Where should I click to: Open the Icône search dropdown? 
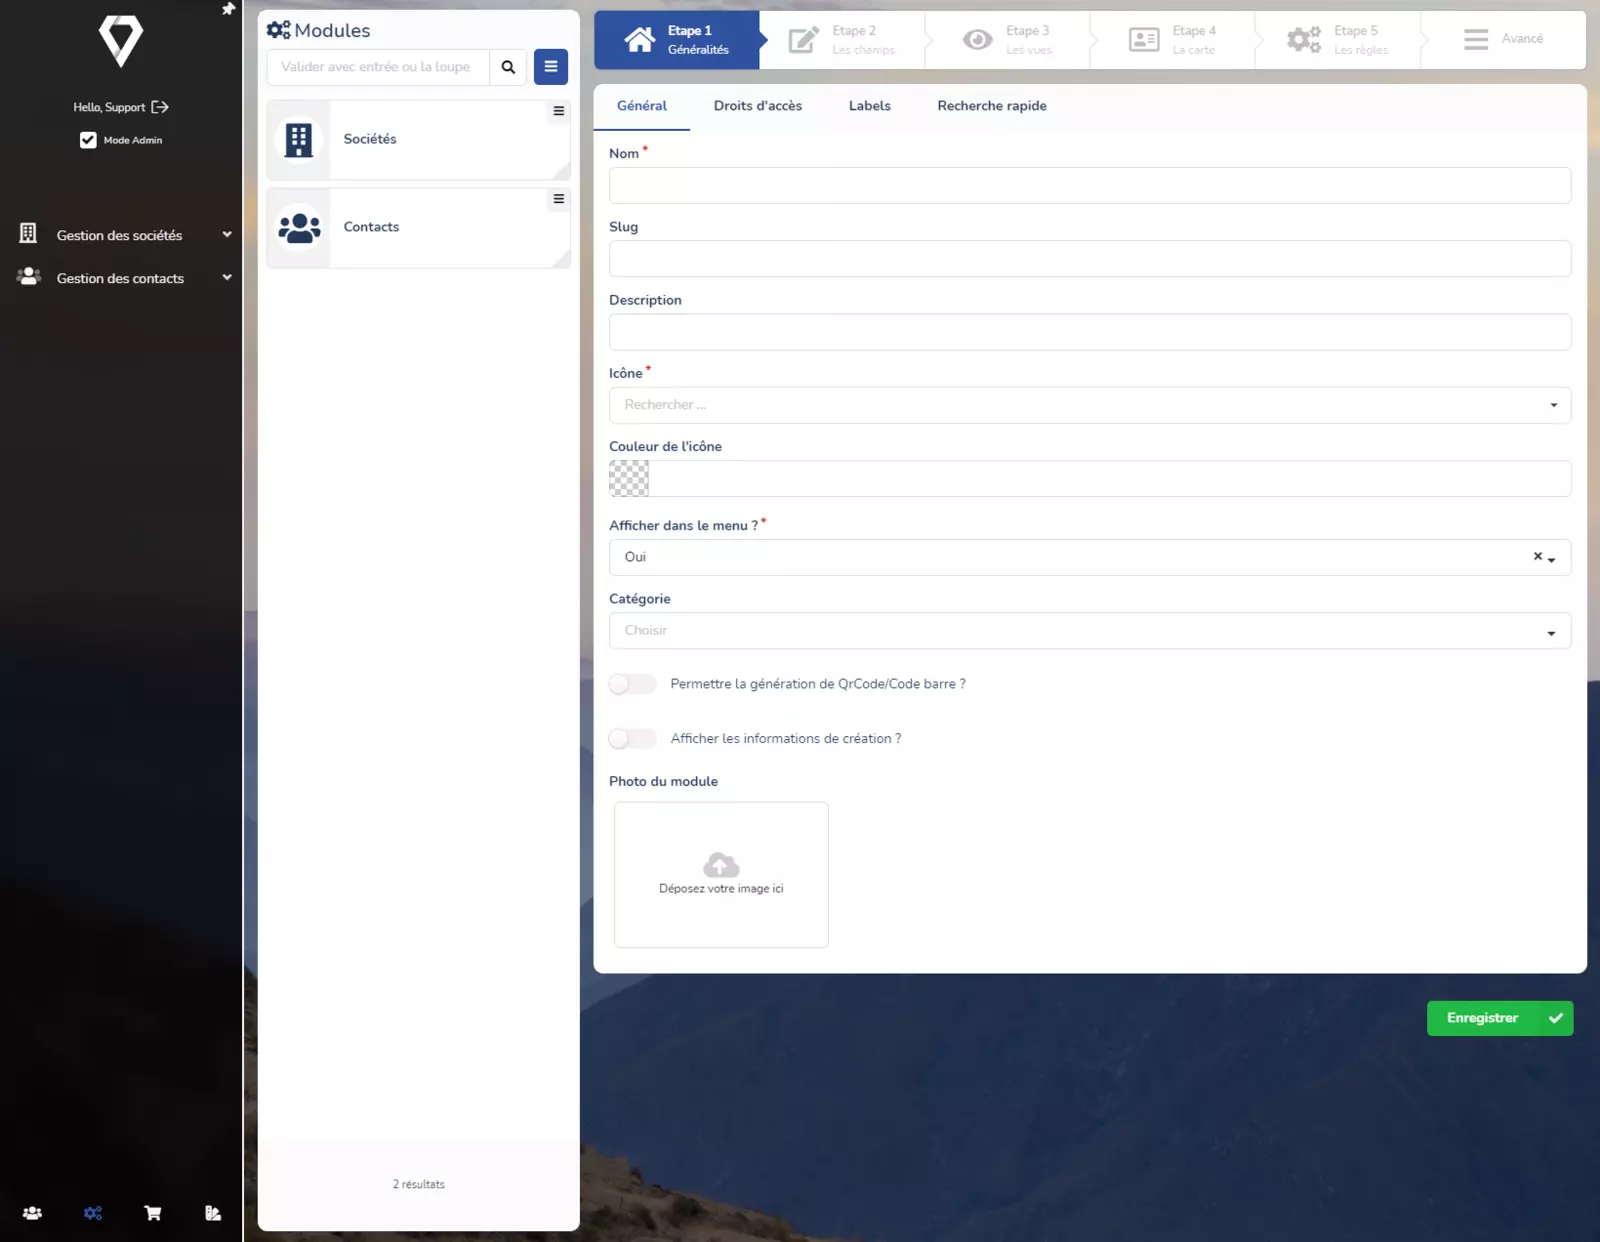(x=1089, y=405)
